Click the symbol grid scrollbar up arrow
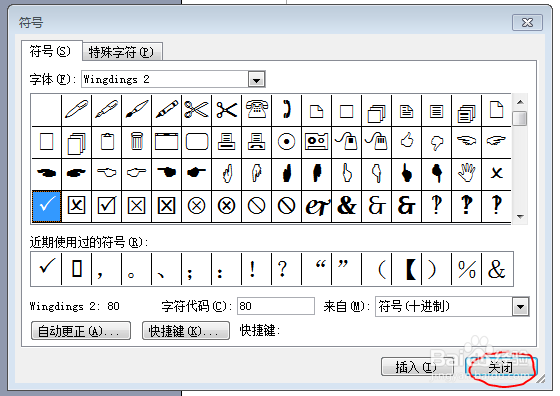Image resolution: width=560 pixels, height=396 pixels. coord(520,102)
